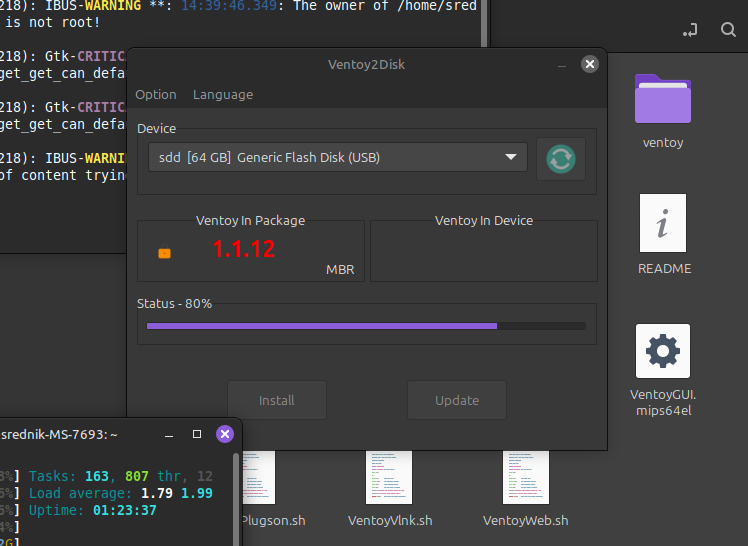The width and height of the screenshot is (748, 546).
Task: Click the Tasks: 163 text in htop
Action: tap(69, 476)
